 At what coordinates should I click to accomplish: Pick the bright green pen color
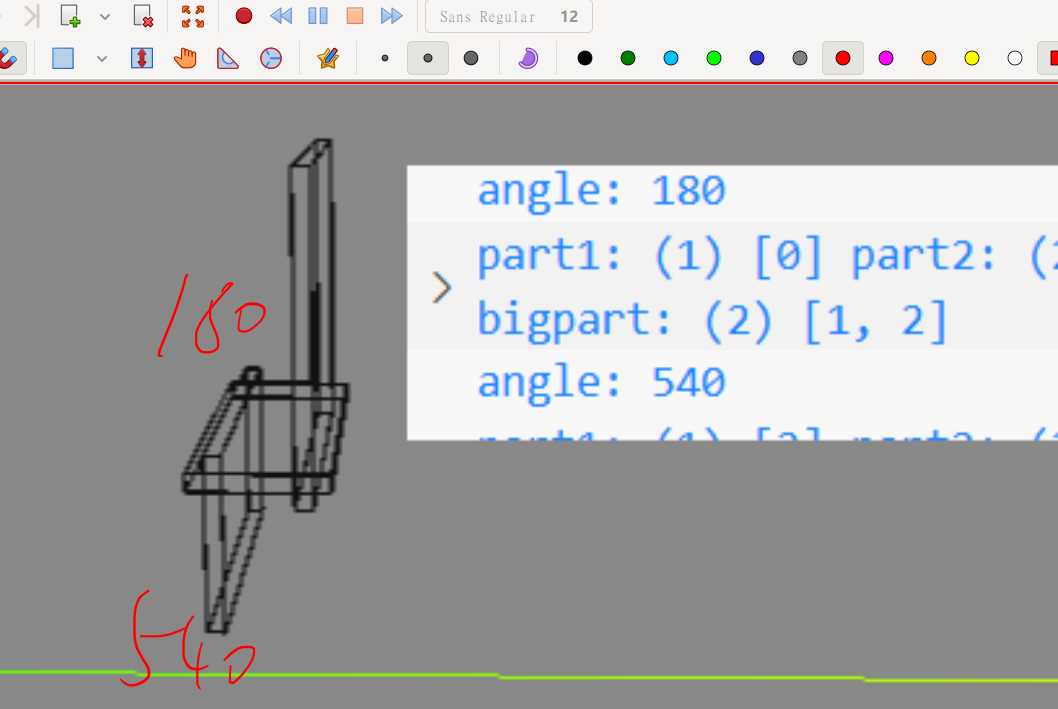pyautogui.click(x=714, y=59)
